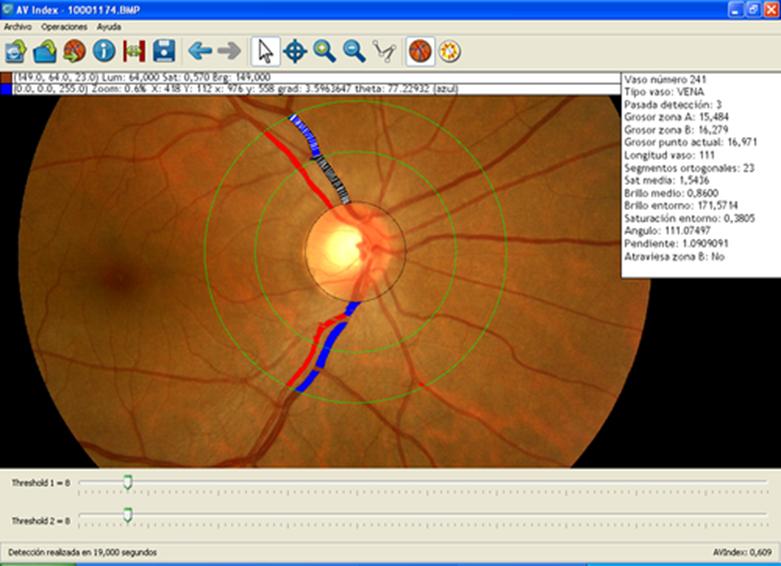Click the zoom out magnifier
Viewport: 781px width, 566px height.
tap(354, 50)
